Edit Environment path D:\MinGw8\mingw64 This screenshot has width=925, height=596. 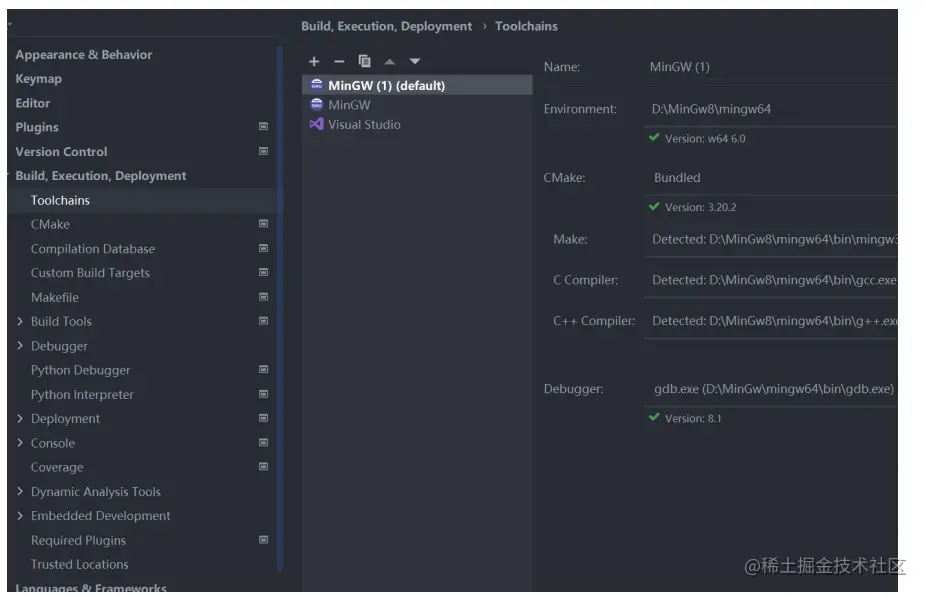pos(770,109)
